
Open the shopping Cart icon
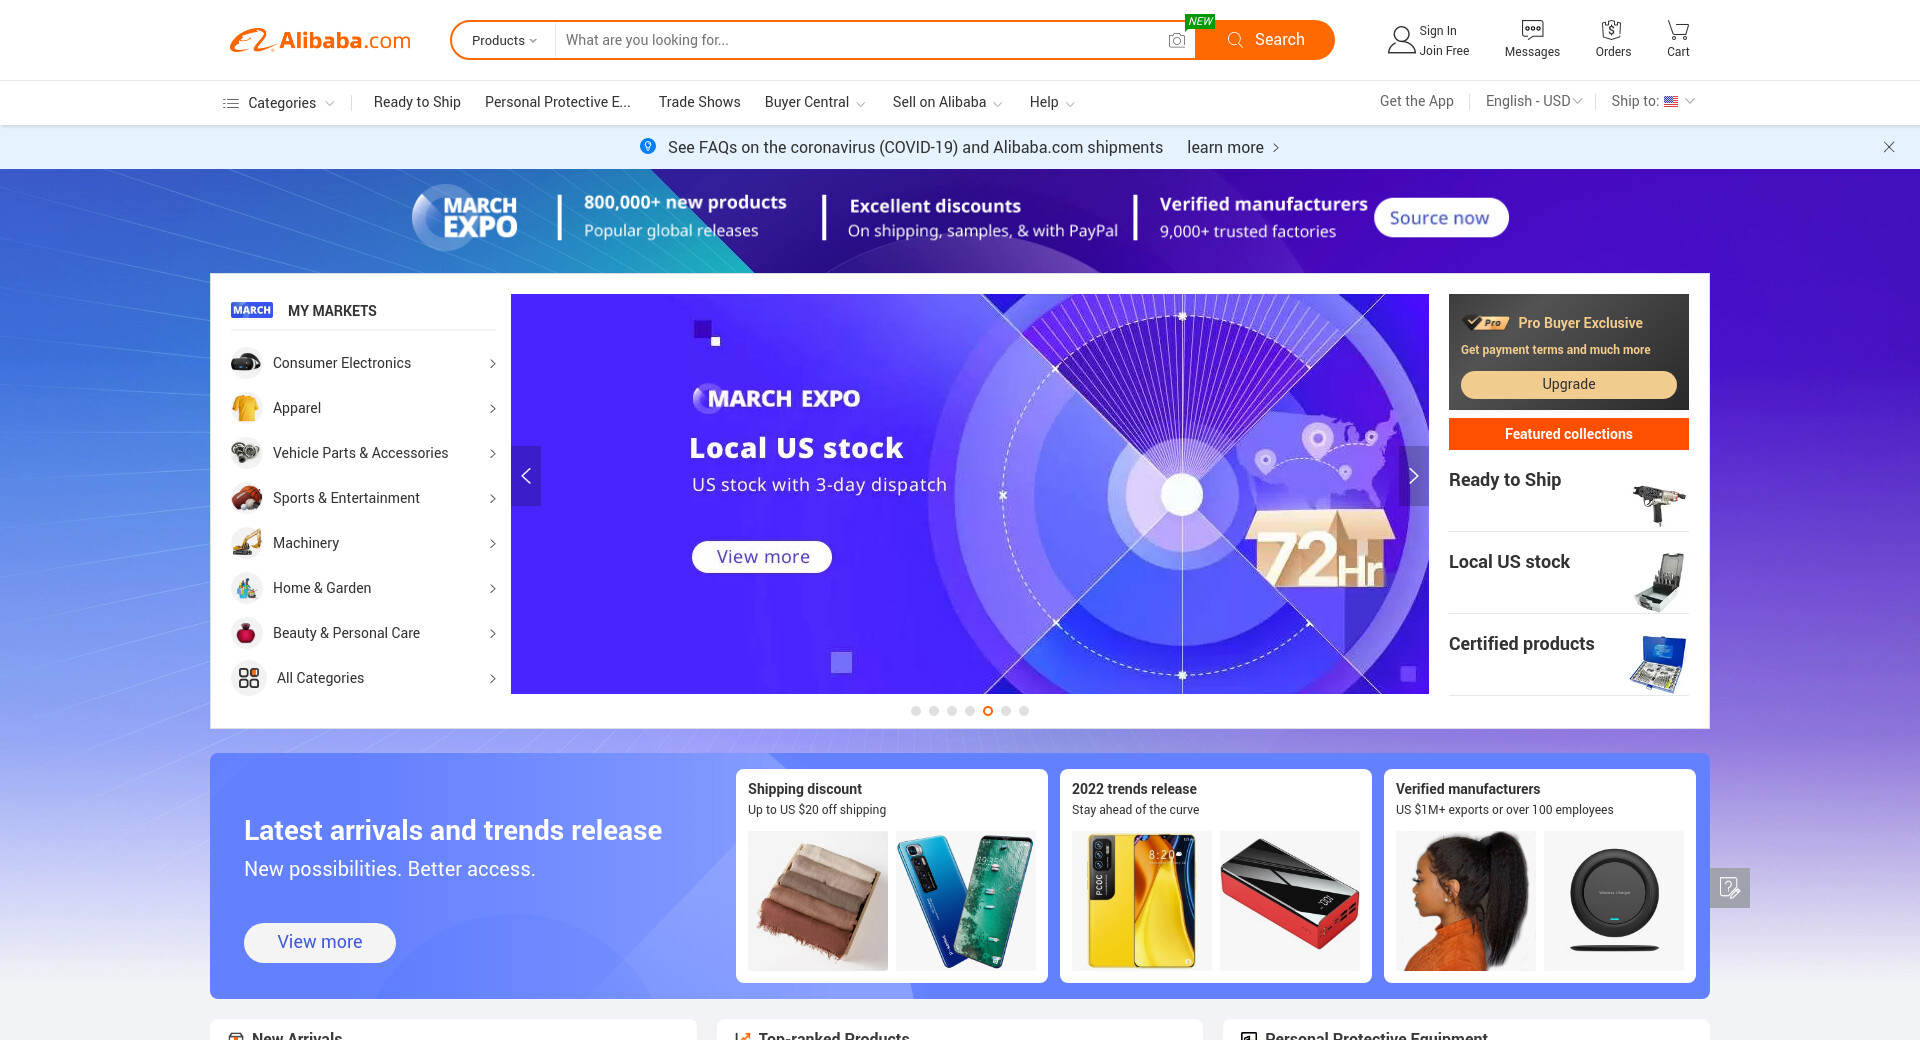pos(1678,30)
